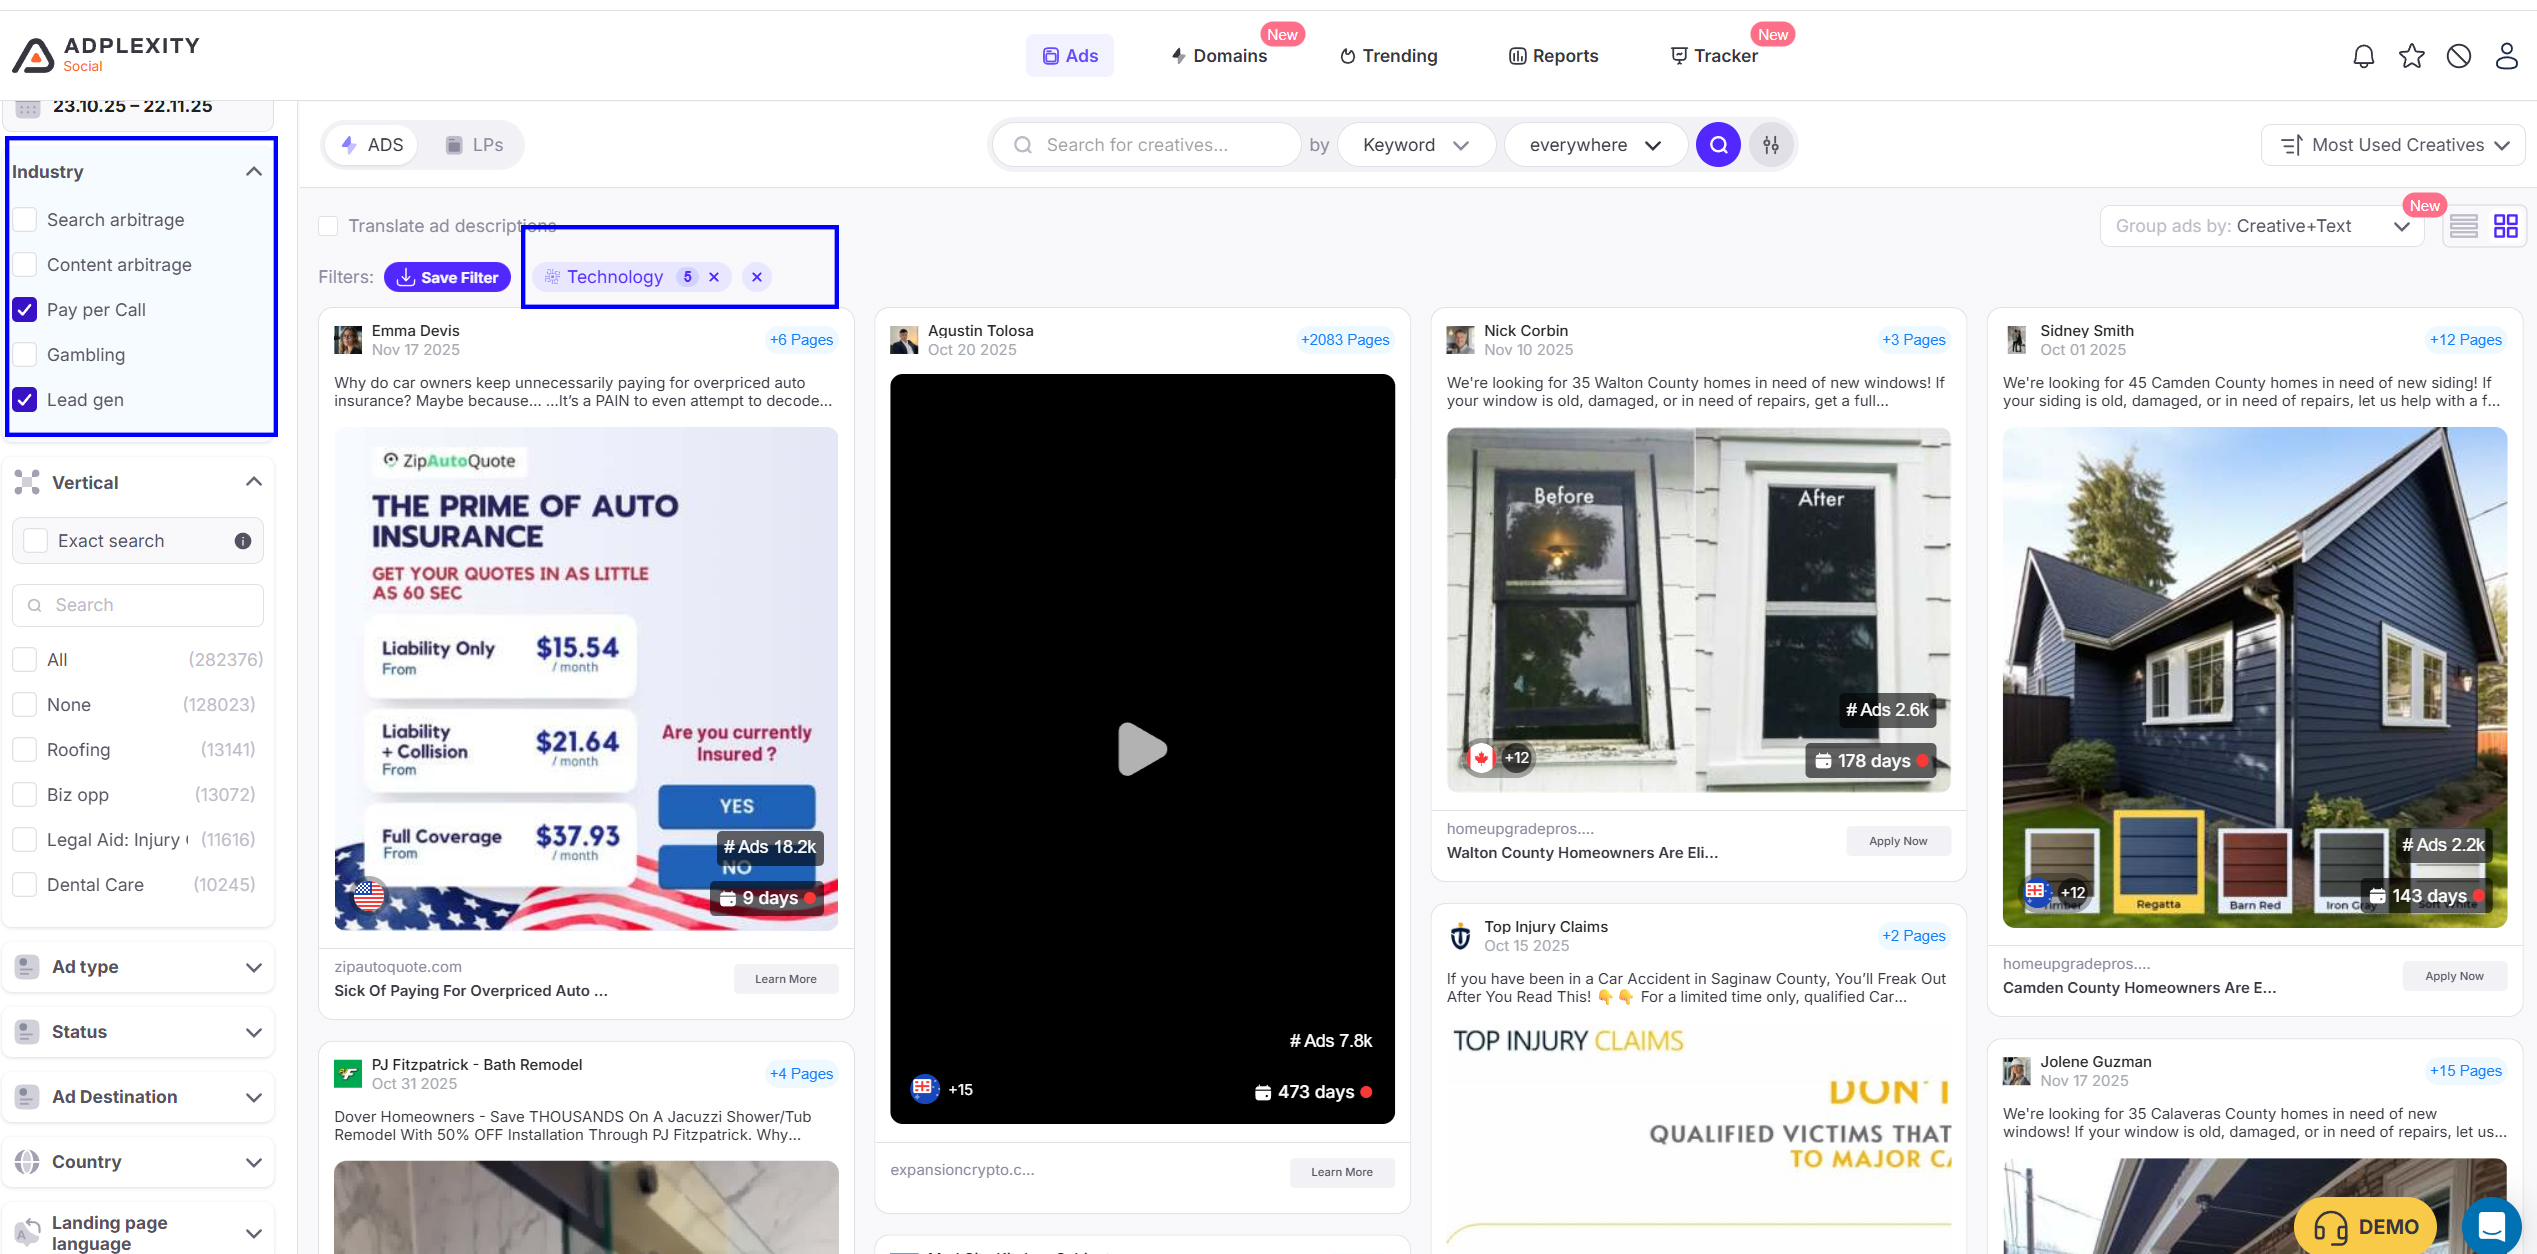Enable the Gambling industry checkbox
2537x1254 pixels.
25,355
